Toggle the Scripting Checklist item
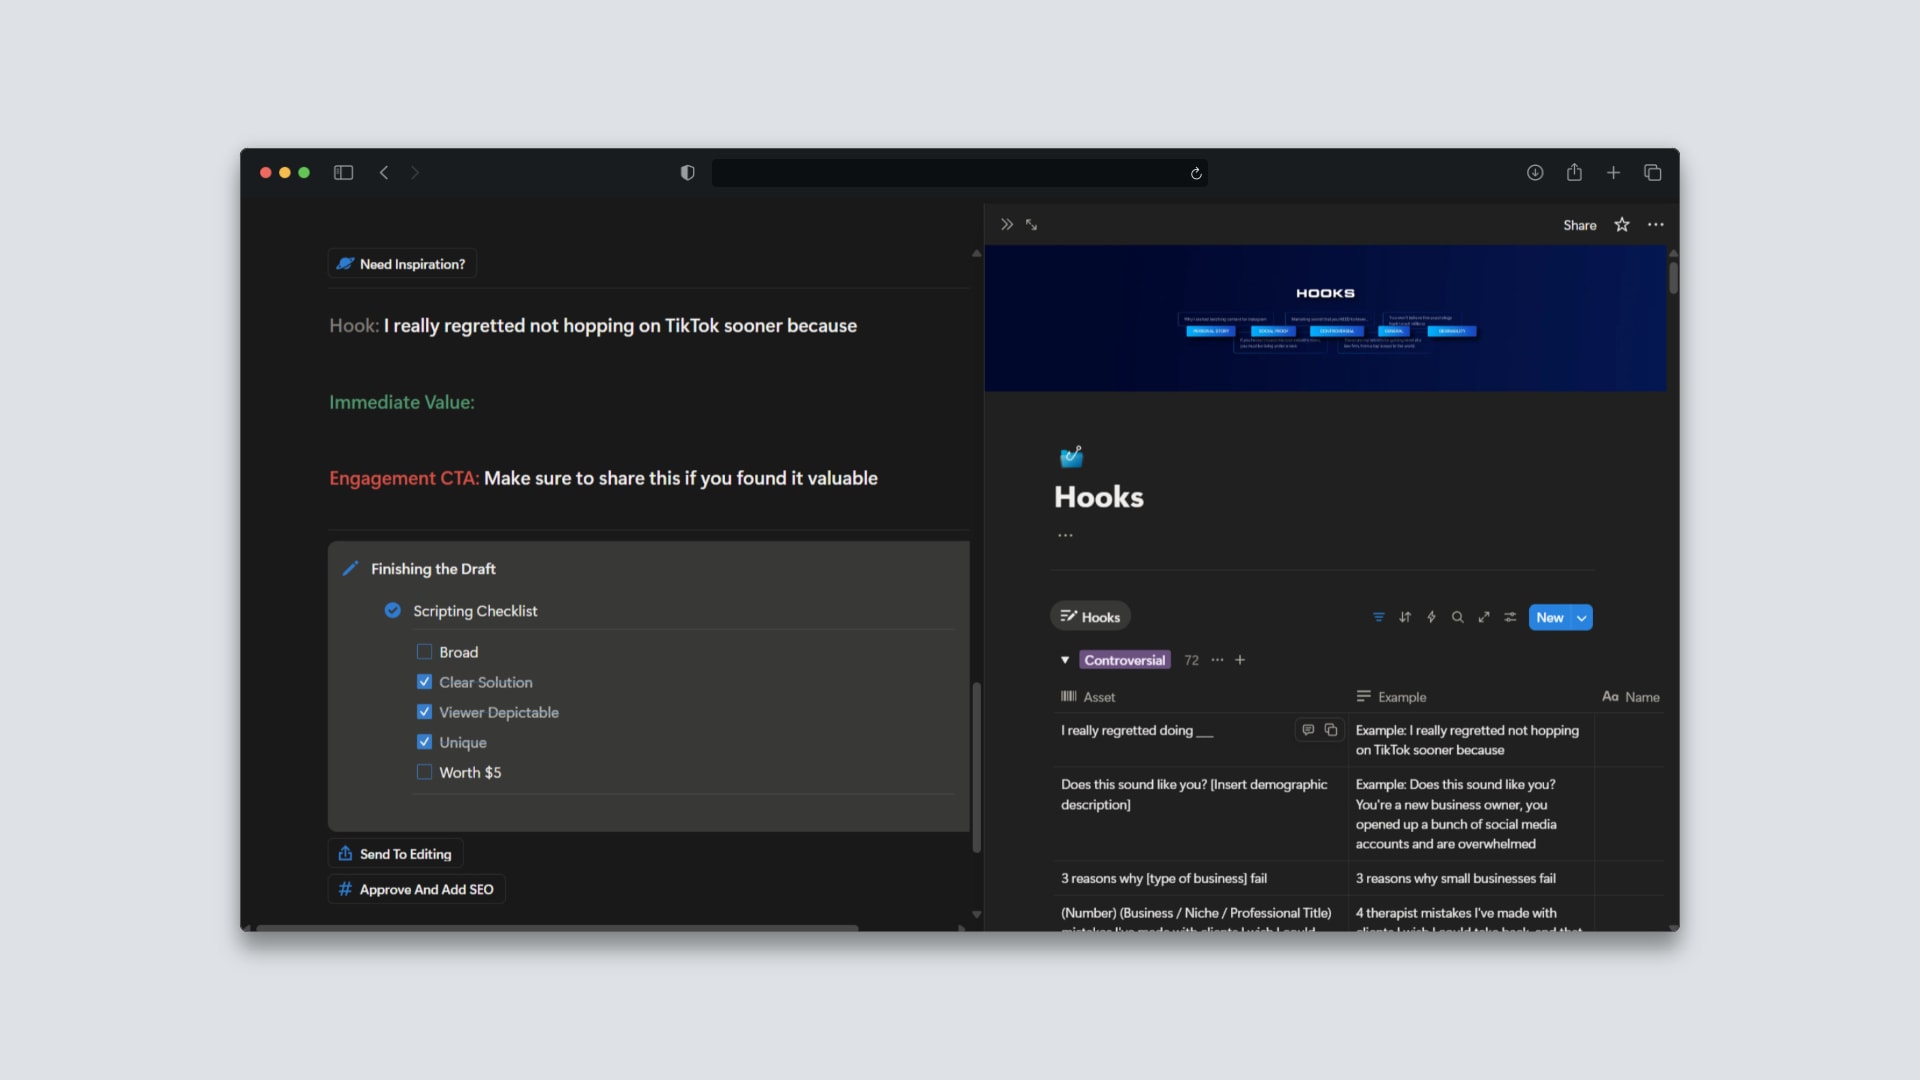The width and height of the screenshot is (1920, 1080). (x=393, y=611)
